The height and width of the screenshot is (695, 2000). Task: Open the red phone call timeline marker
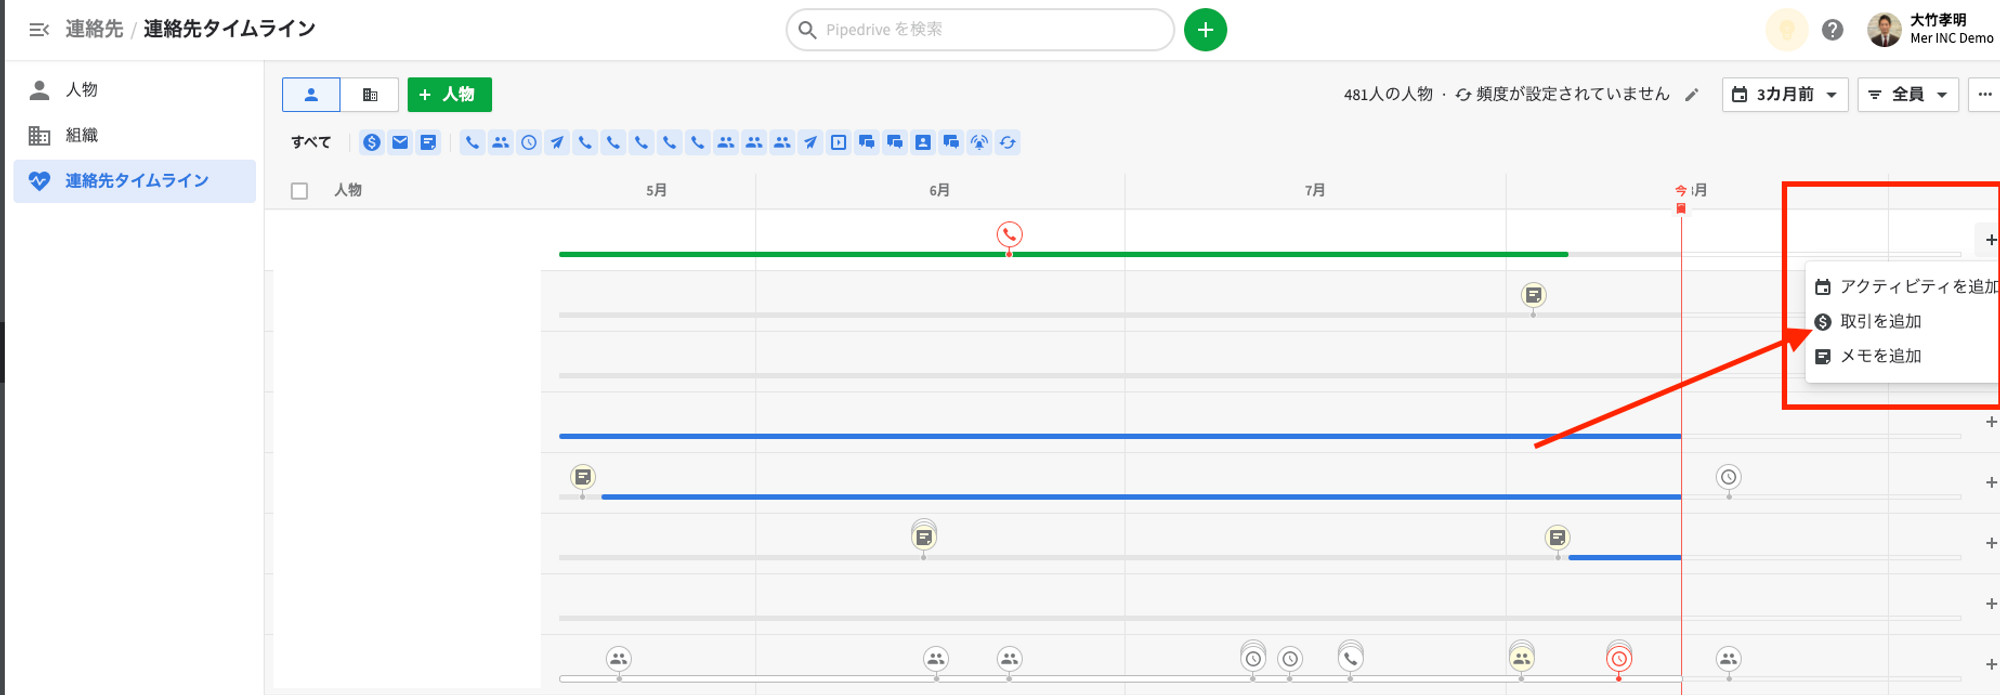point(1009,234)
